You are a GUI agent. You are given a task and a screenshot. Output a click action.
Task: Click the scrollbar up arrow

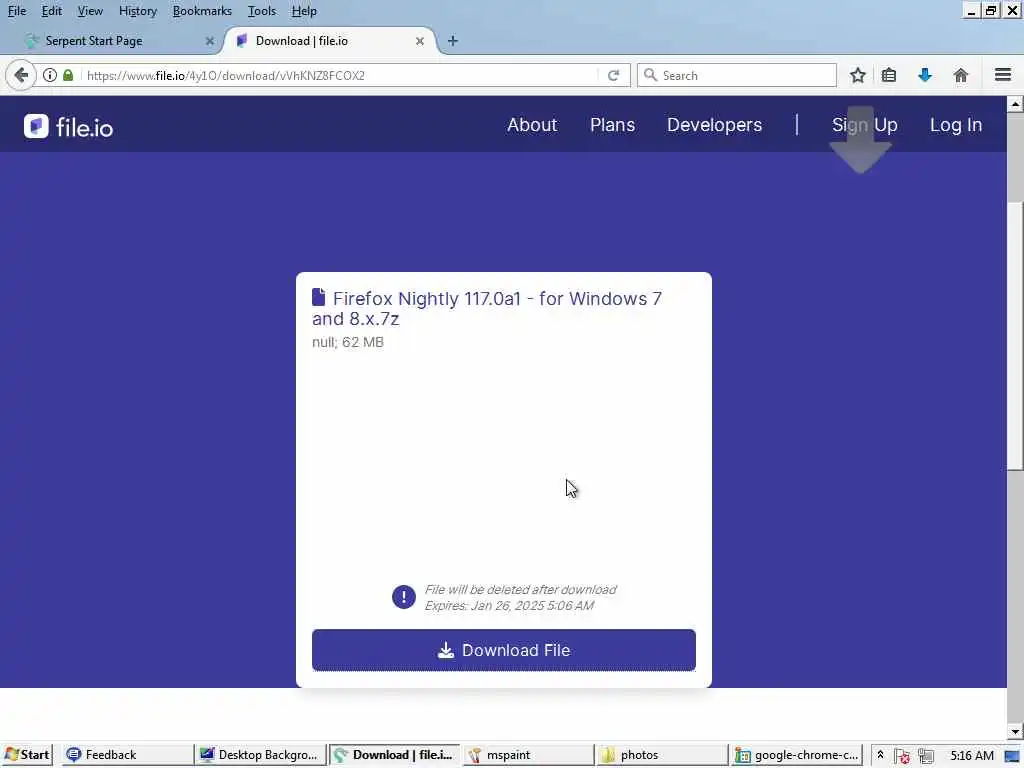point(1015,104)
